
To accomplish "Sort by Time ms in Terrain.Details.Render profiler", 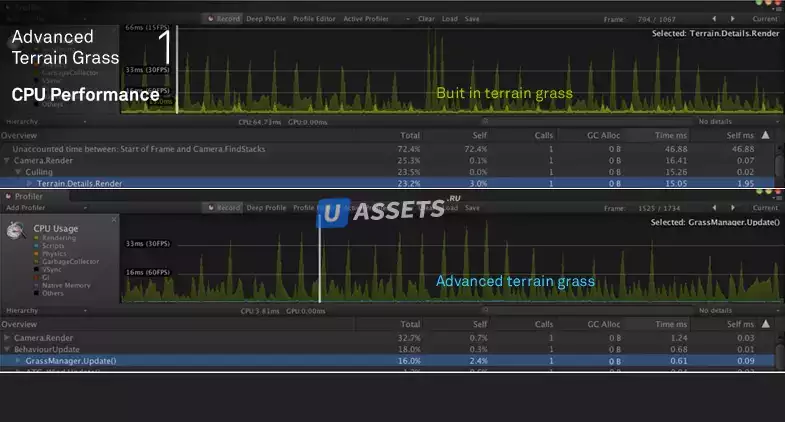I will pyautogui.click(x=671, y=135).
